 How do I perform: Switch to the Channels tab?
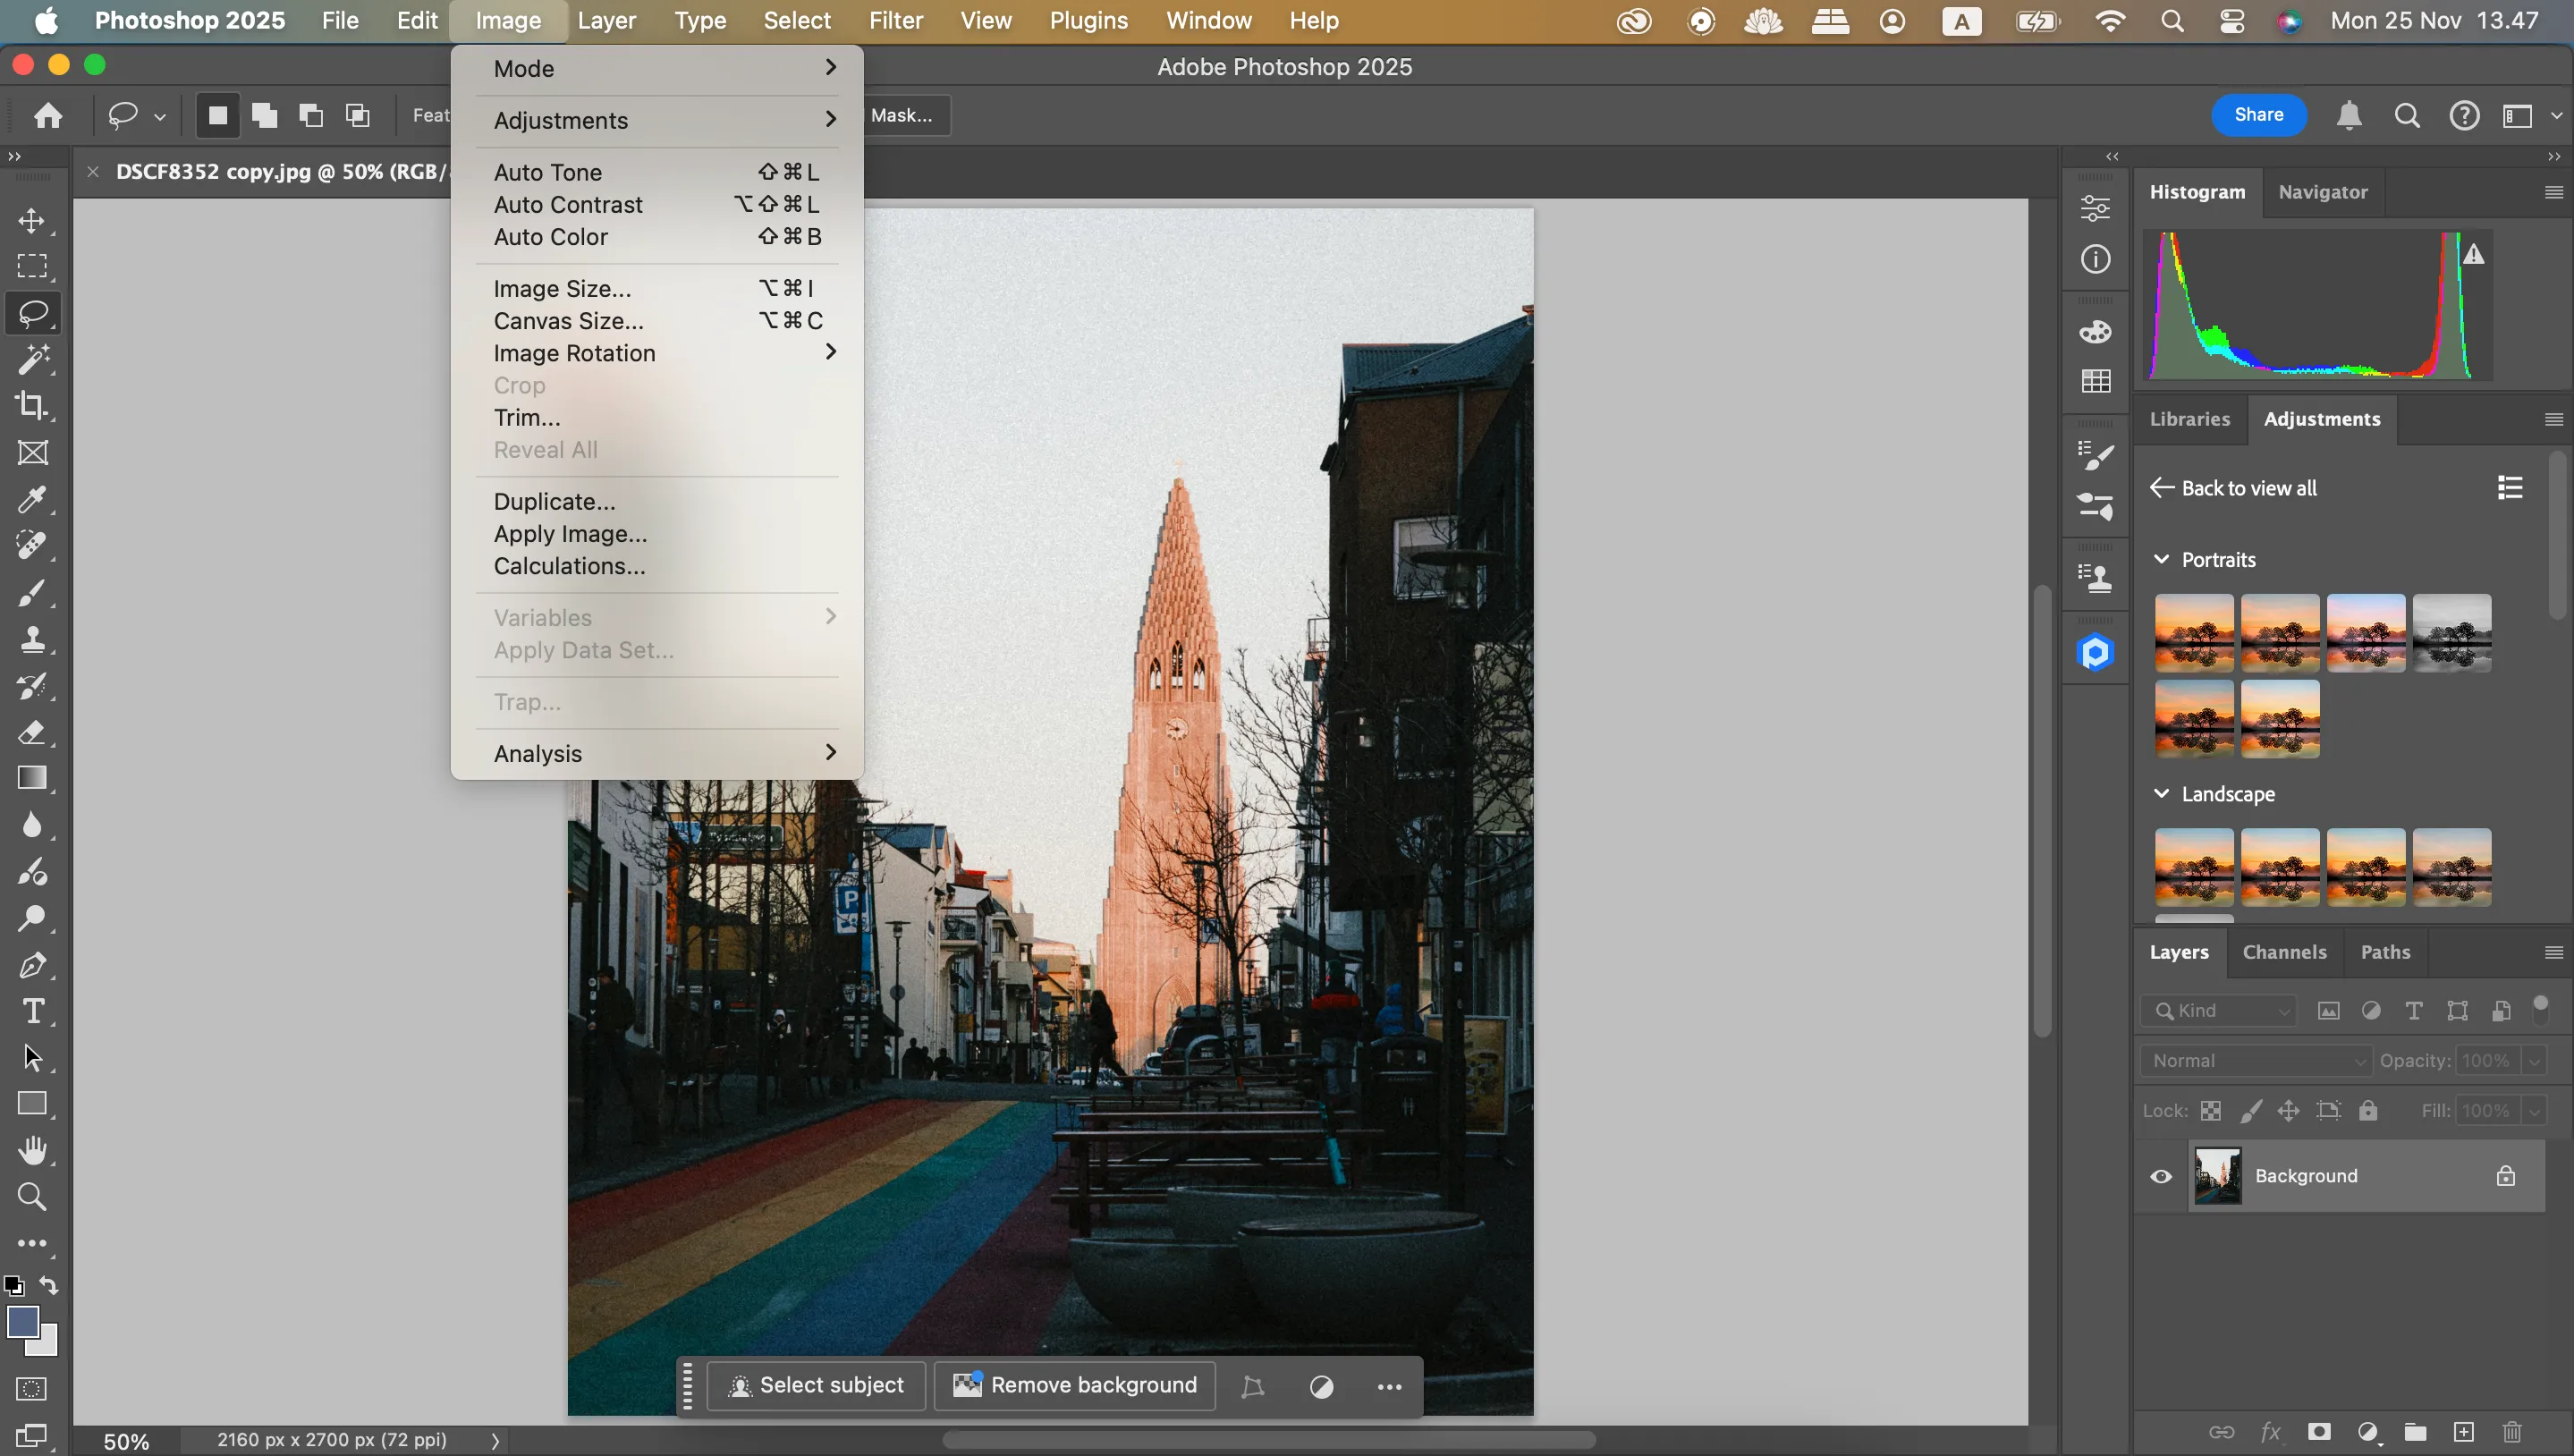(x=2285, y=951)
